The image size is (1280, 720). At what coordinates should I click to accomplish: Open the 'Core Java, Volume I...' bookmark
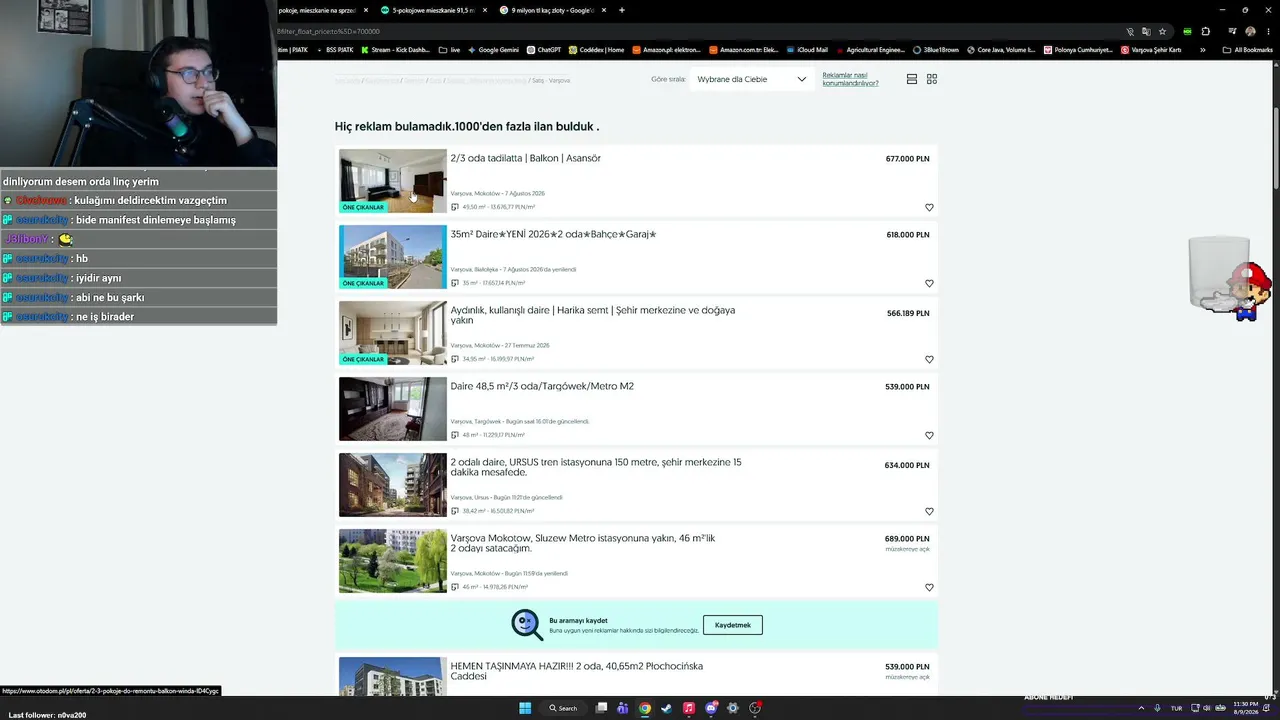point(1001,50)
